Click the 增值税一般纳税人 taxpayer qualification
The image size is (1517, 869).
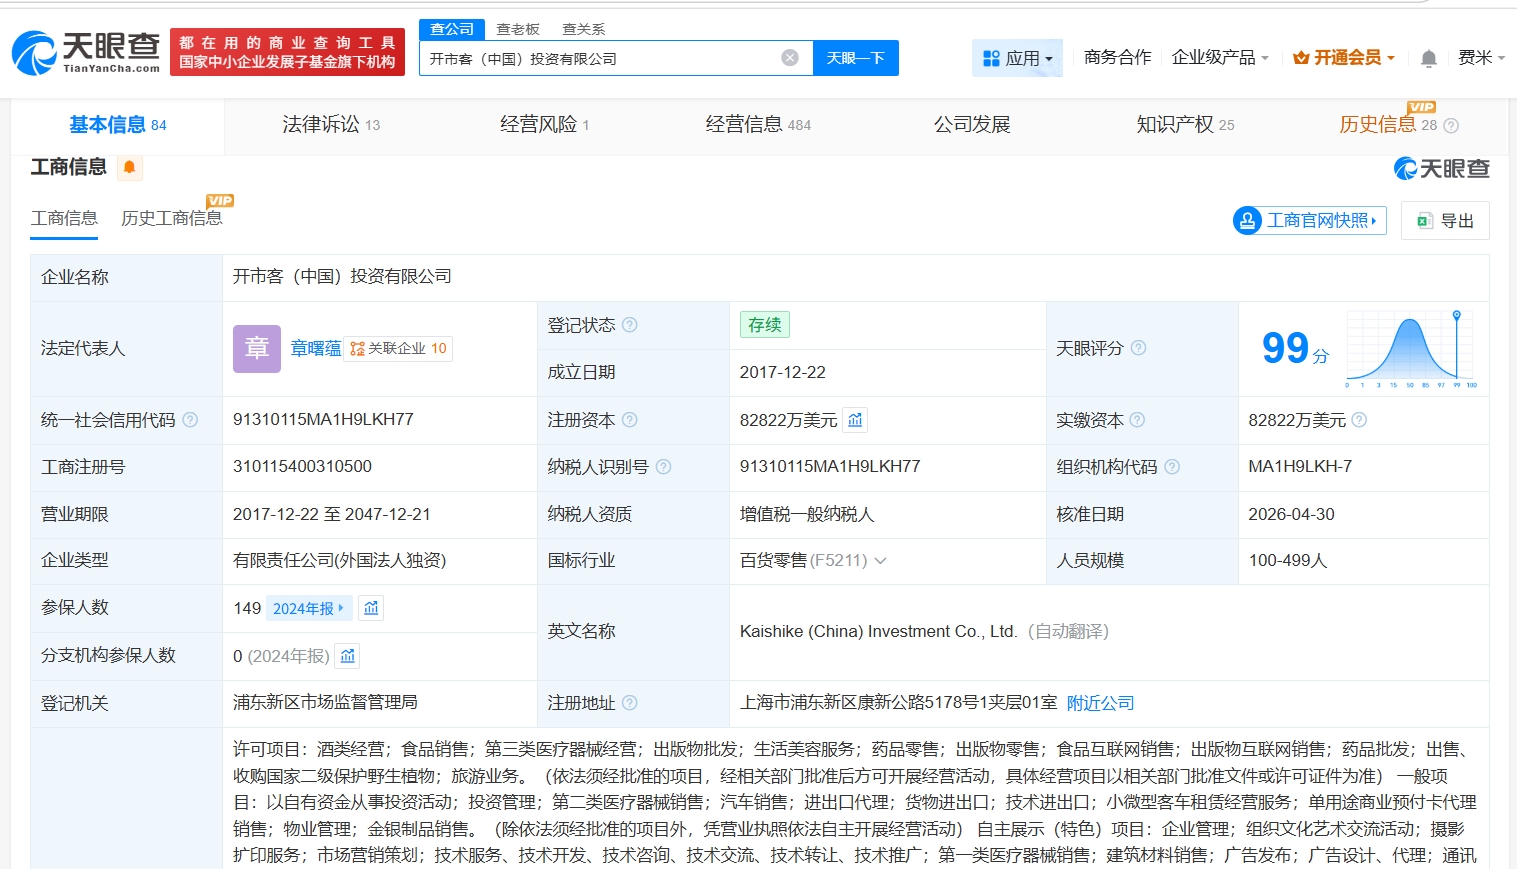click(x=807, y=514)
